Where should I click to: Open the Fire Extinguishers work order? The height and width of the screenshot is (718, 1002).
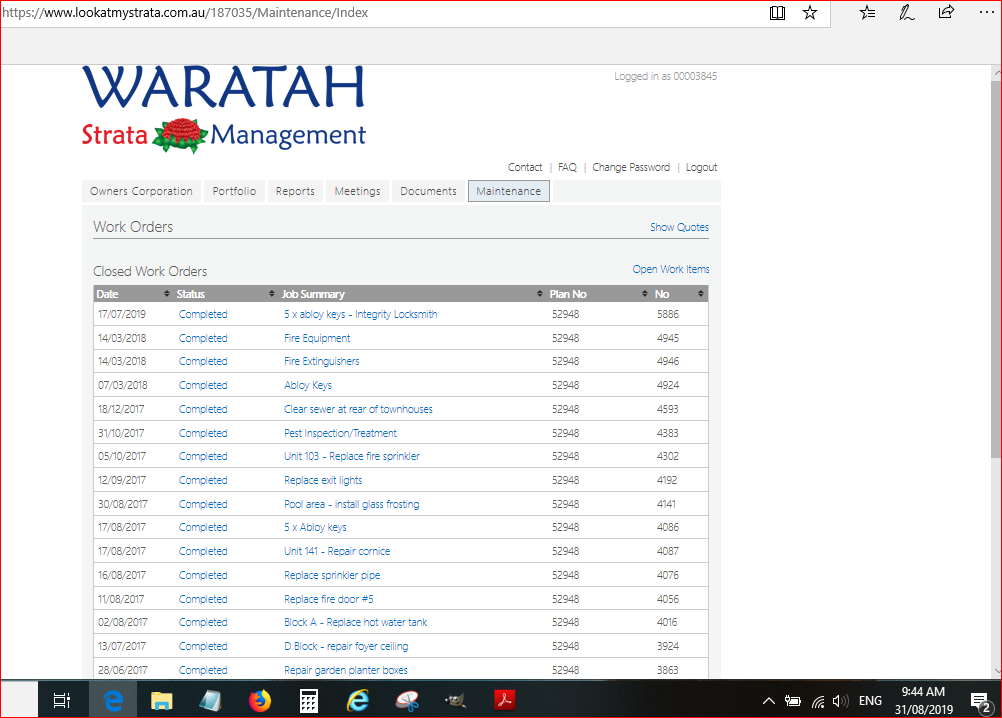click(x=321, y=362)
